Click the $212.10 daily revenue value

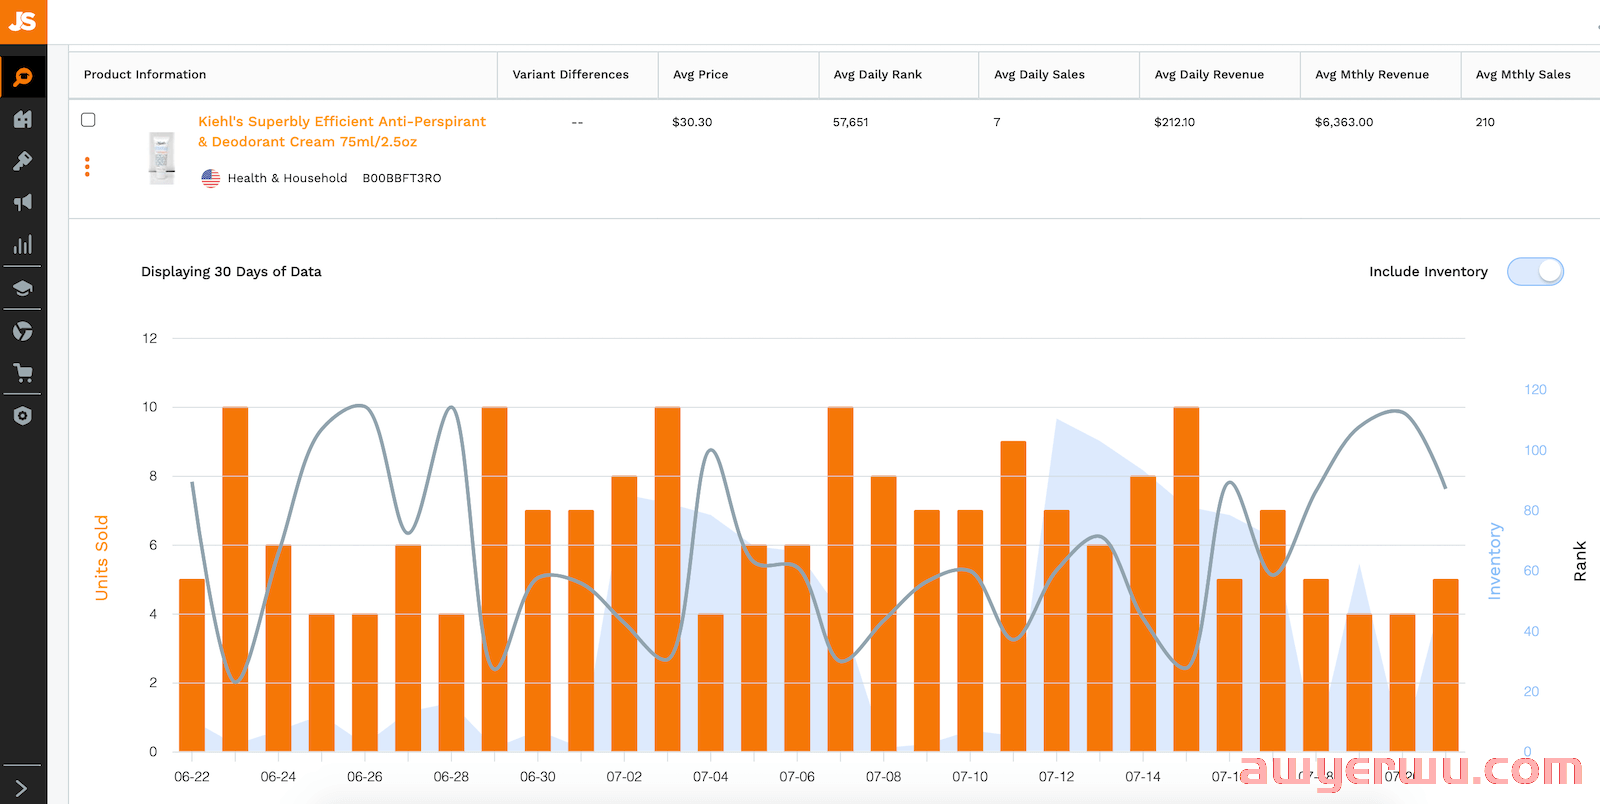tap(1174, 122)
